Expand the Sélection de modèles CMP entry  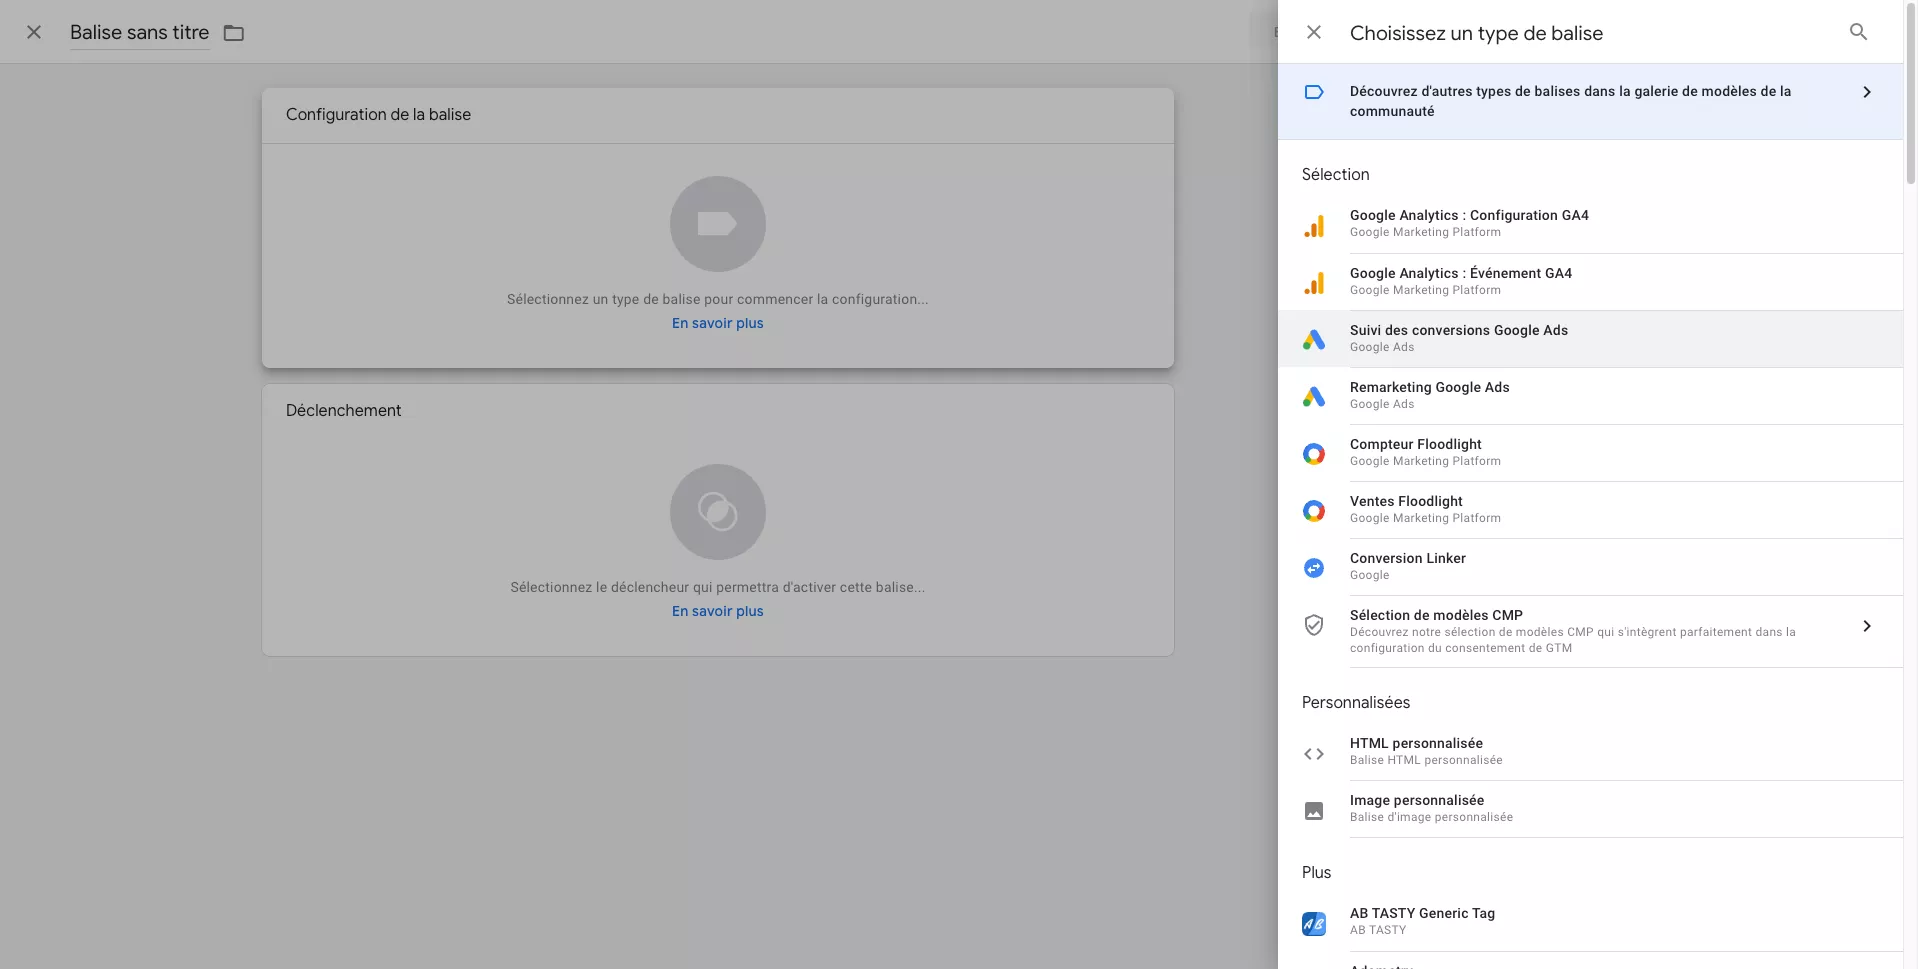(1866, 625)
